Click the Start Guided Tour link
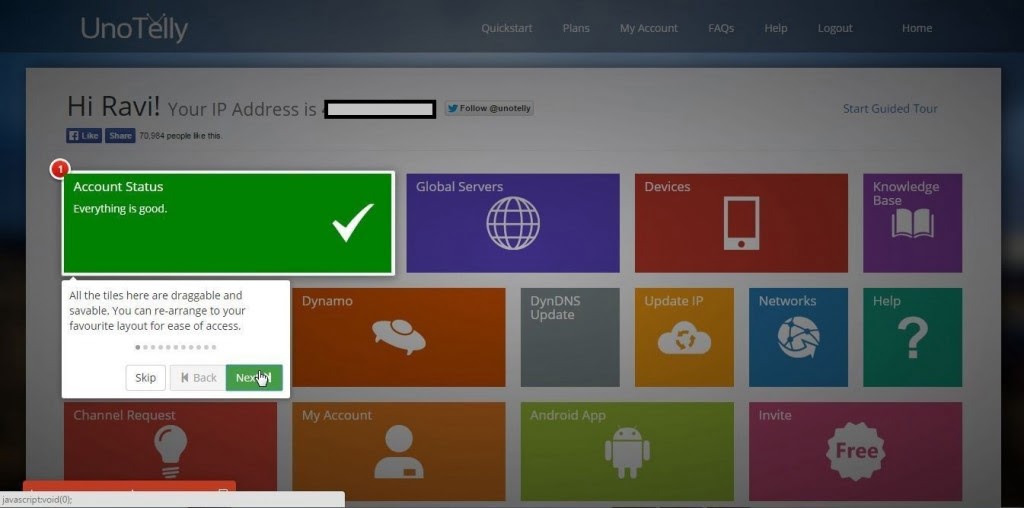 [x=890, y=109]
